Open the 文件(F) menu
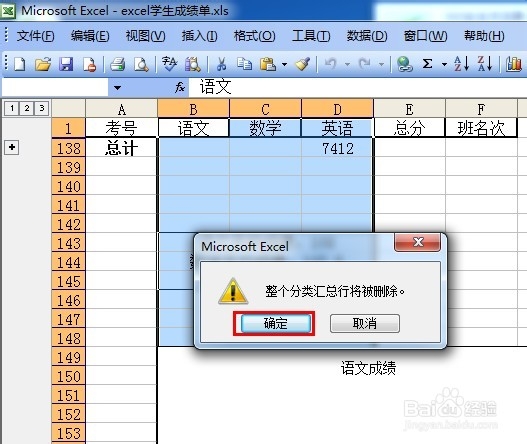527x444 pixels. pos(35,36)
